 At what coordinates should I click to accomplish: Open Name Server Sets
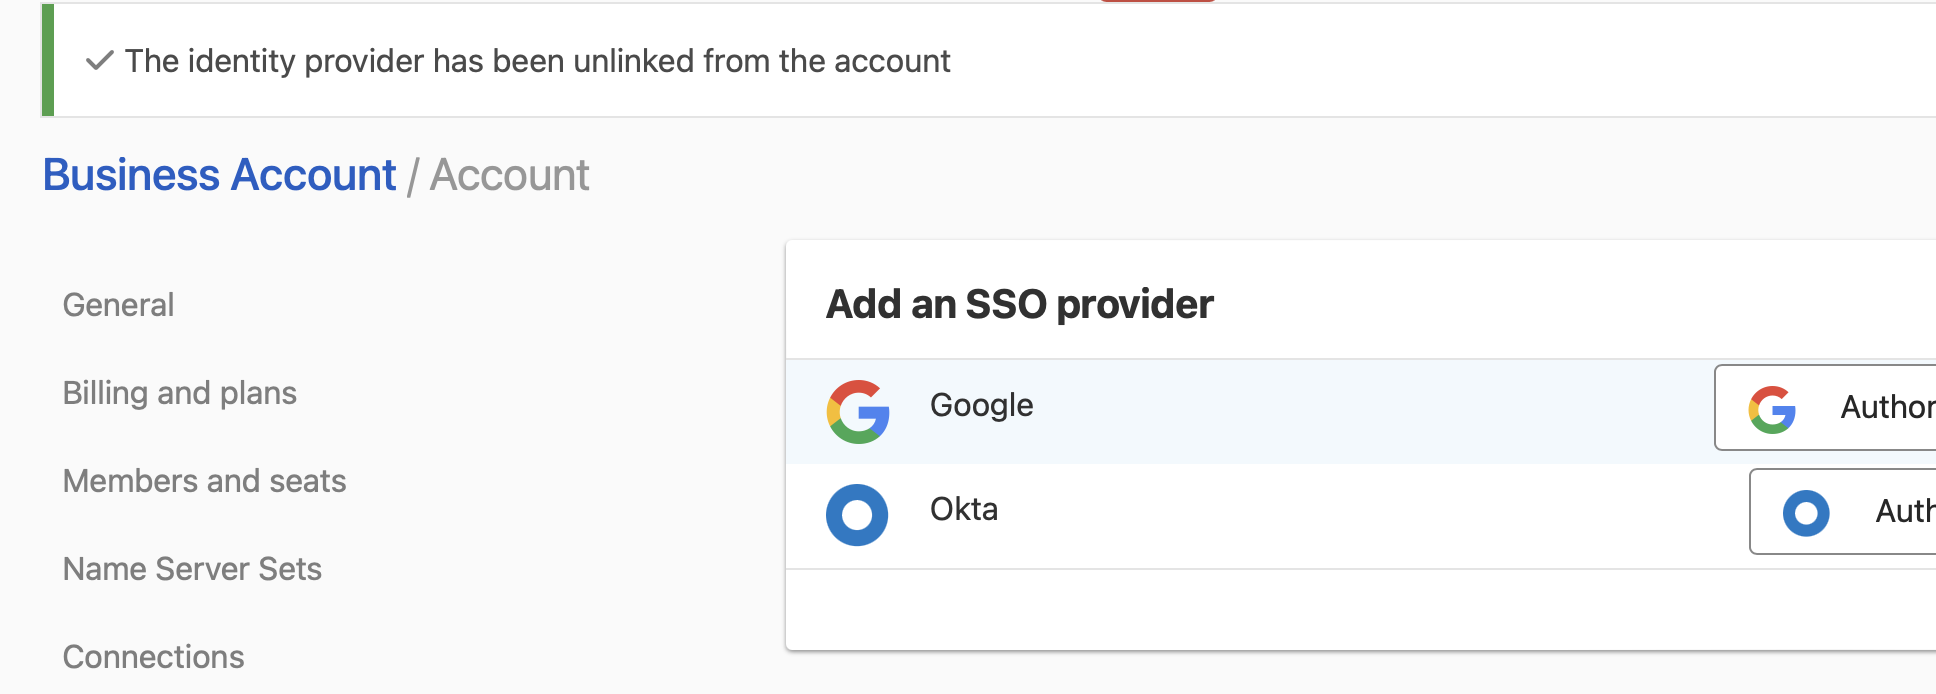tap(192, 569)
